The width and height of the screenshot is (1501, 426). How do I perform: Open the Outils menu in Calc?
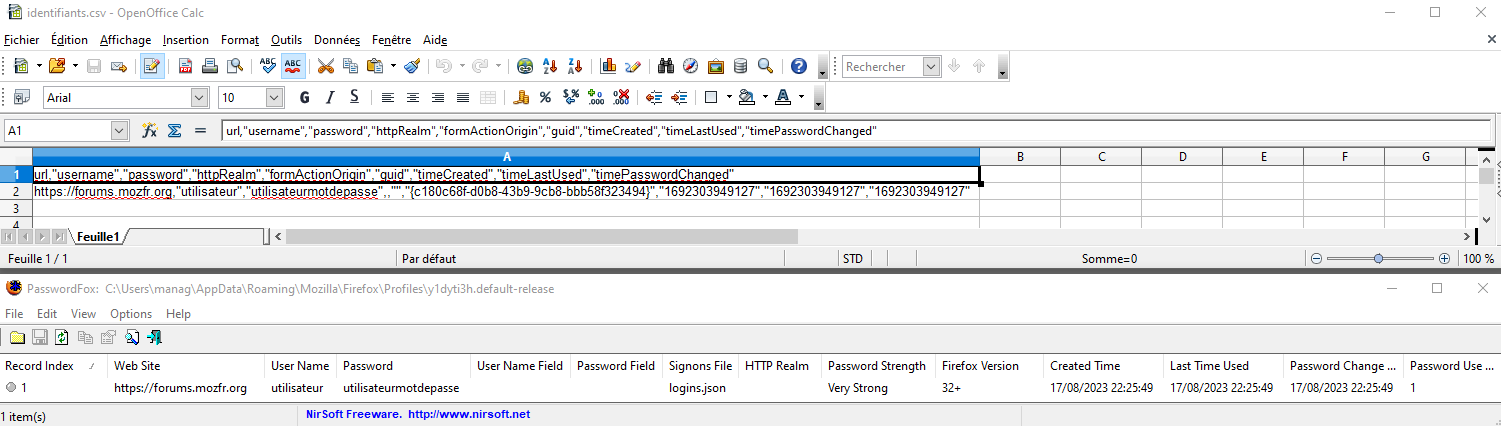(x=286, y=40)
